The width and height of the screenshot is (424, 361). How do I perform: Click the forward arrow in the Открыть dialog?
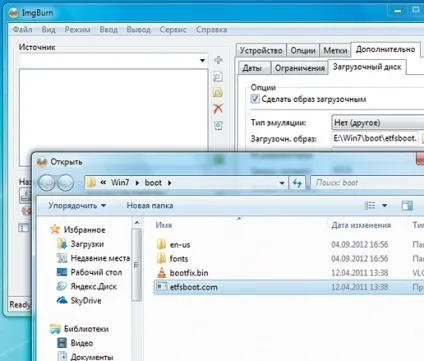66,183
